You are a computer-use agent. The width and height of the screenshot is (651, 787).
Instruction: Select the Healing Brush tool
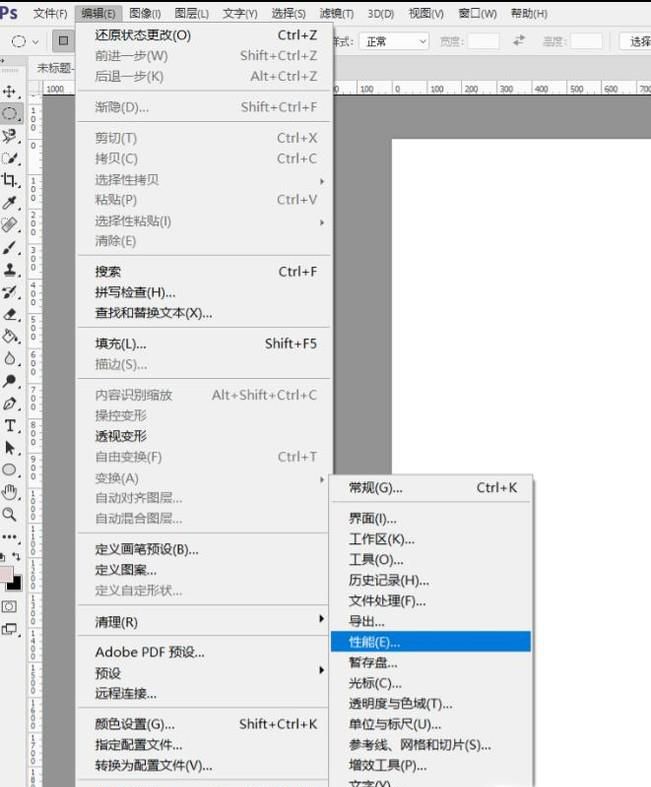coord(10,225)
